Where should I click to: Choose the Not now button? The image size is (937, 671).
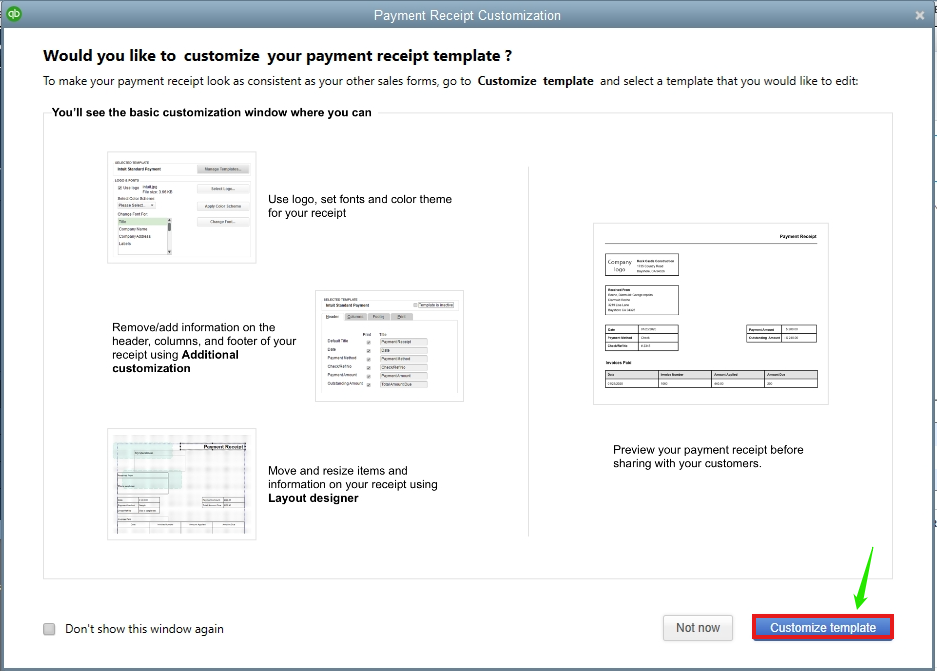[697, 627]
